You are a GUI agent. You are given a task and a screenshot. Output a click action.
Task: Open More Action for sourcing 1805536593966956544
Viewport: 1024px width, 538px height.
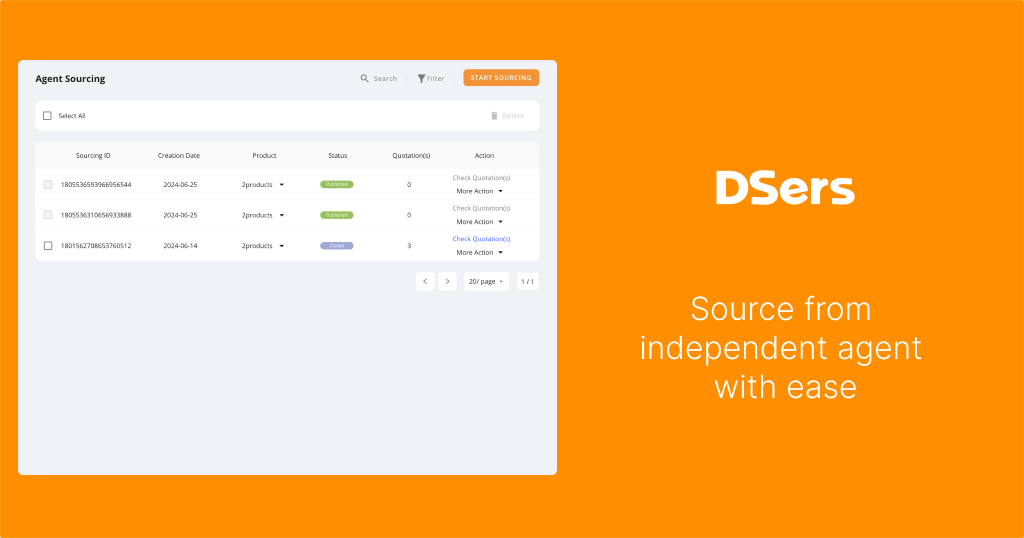(x=479, y=191)
